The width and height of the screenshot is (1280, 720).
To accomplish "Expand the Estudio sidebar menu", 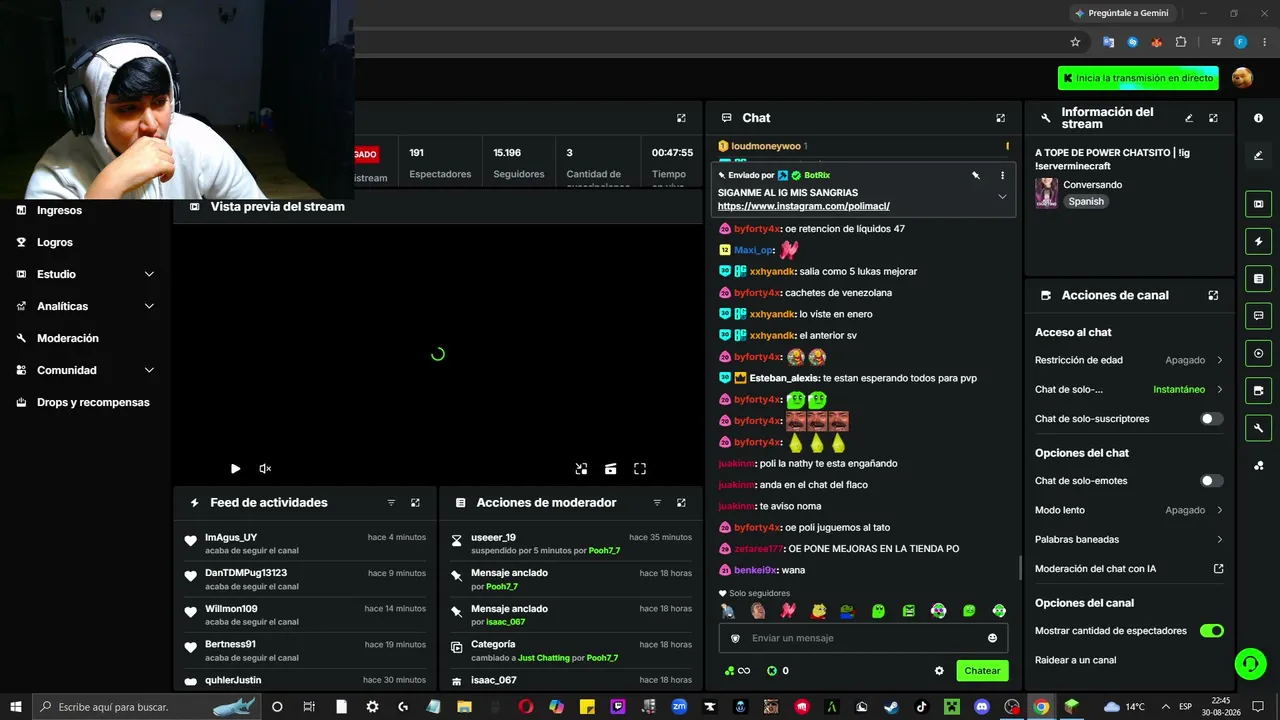I will (149, 274).
